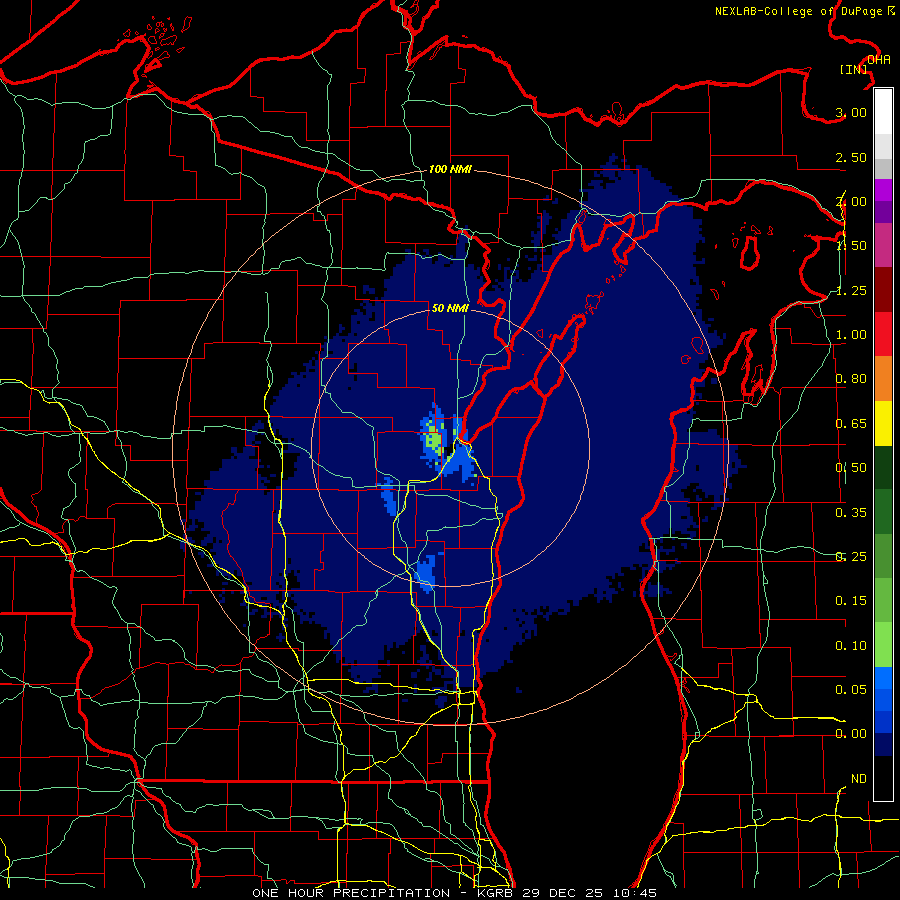Image resolution: width=900 pixels, height=900 pixels.
Task: Click the 3.00 legend value
Action: click(851, 112)
